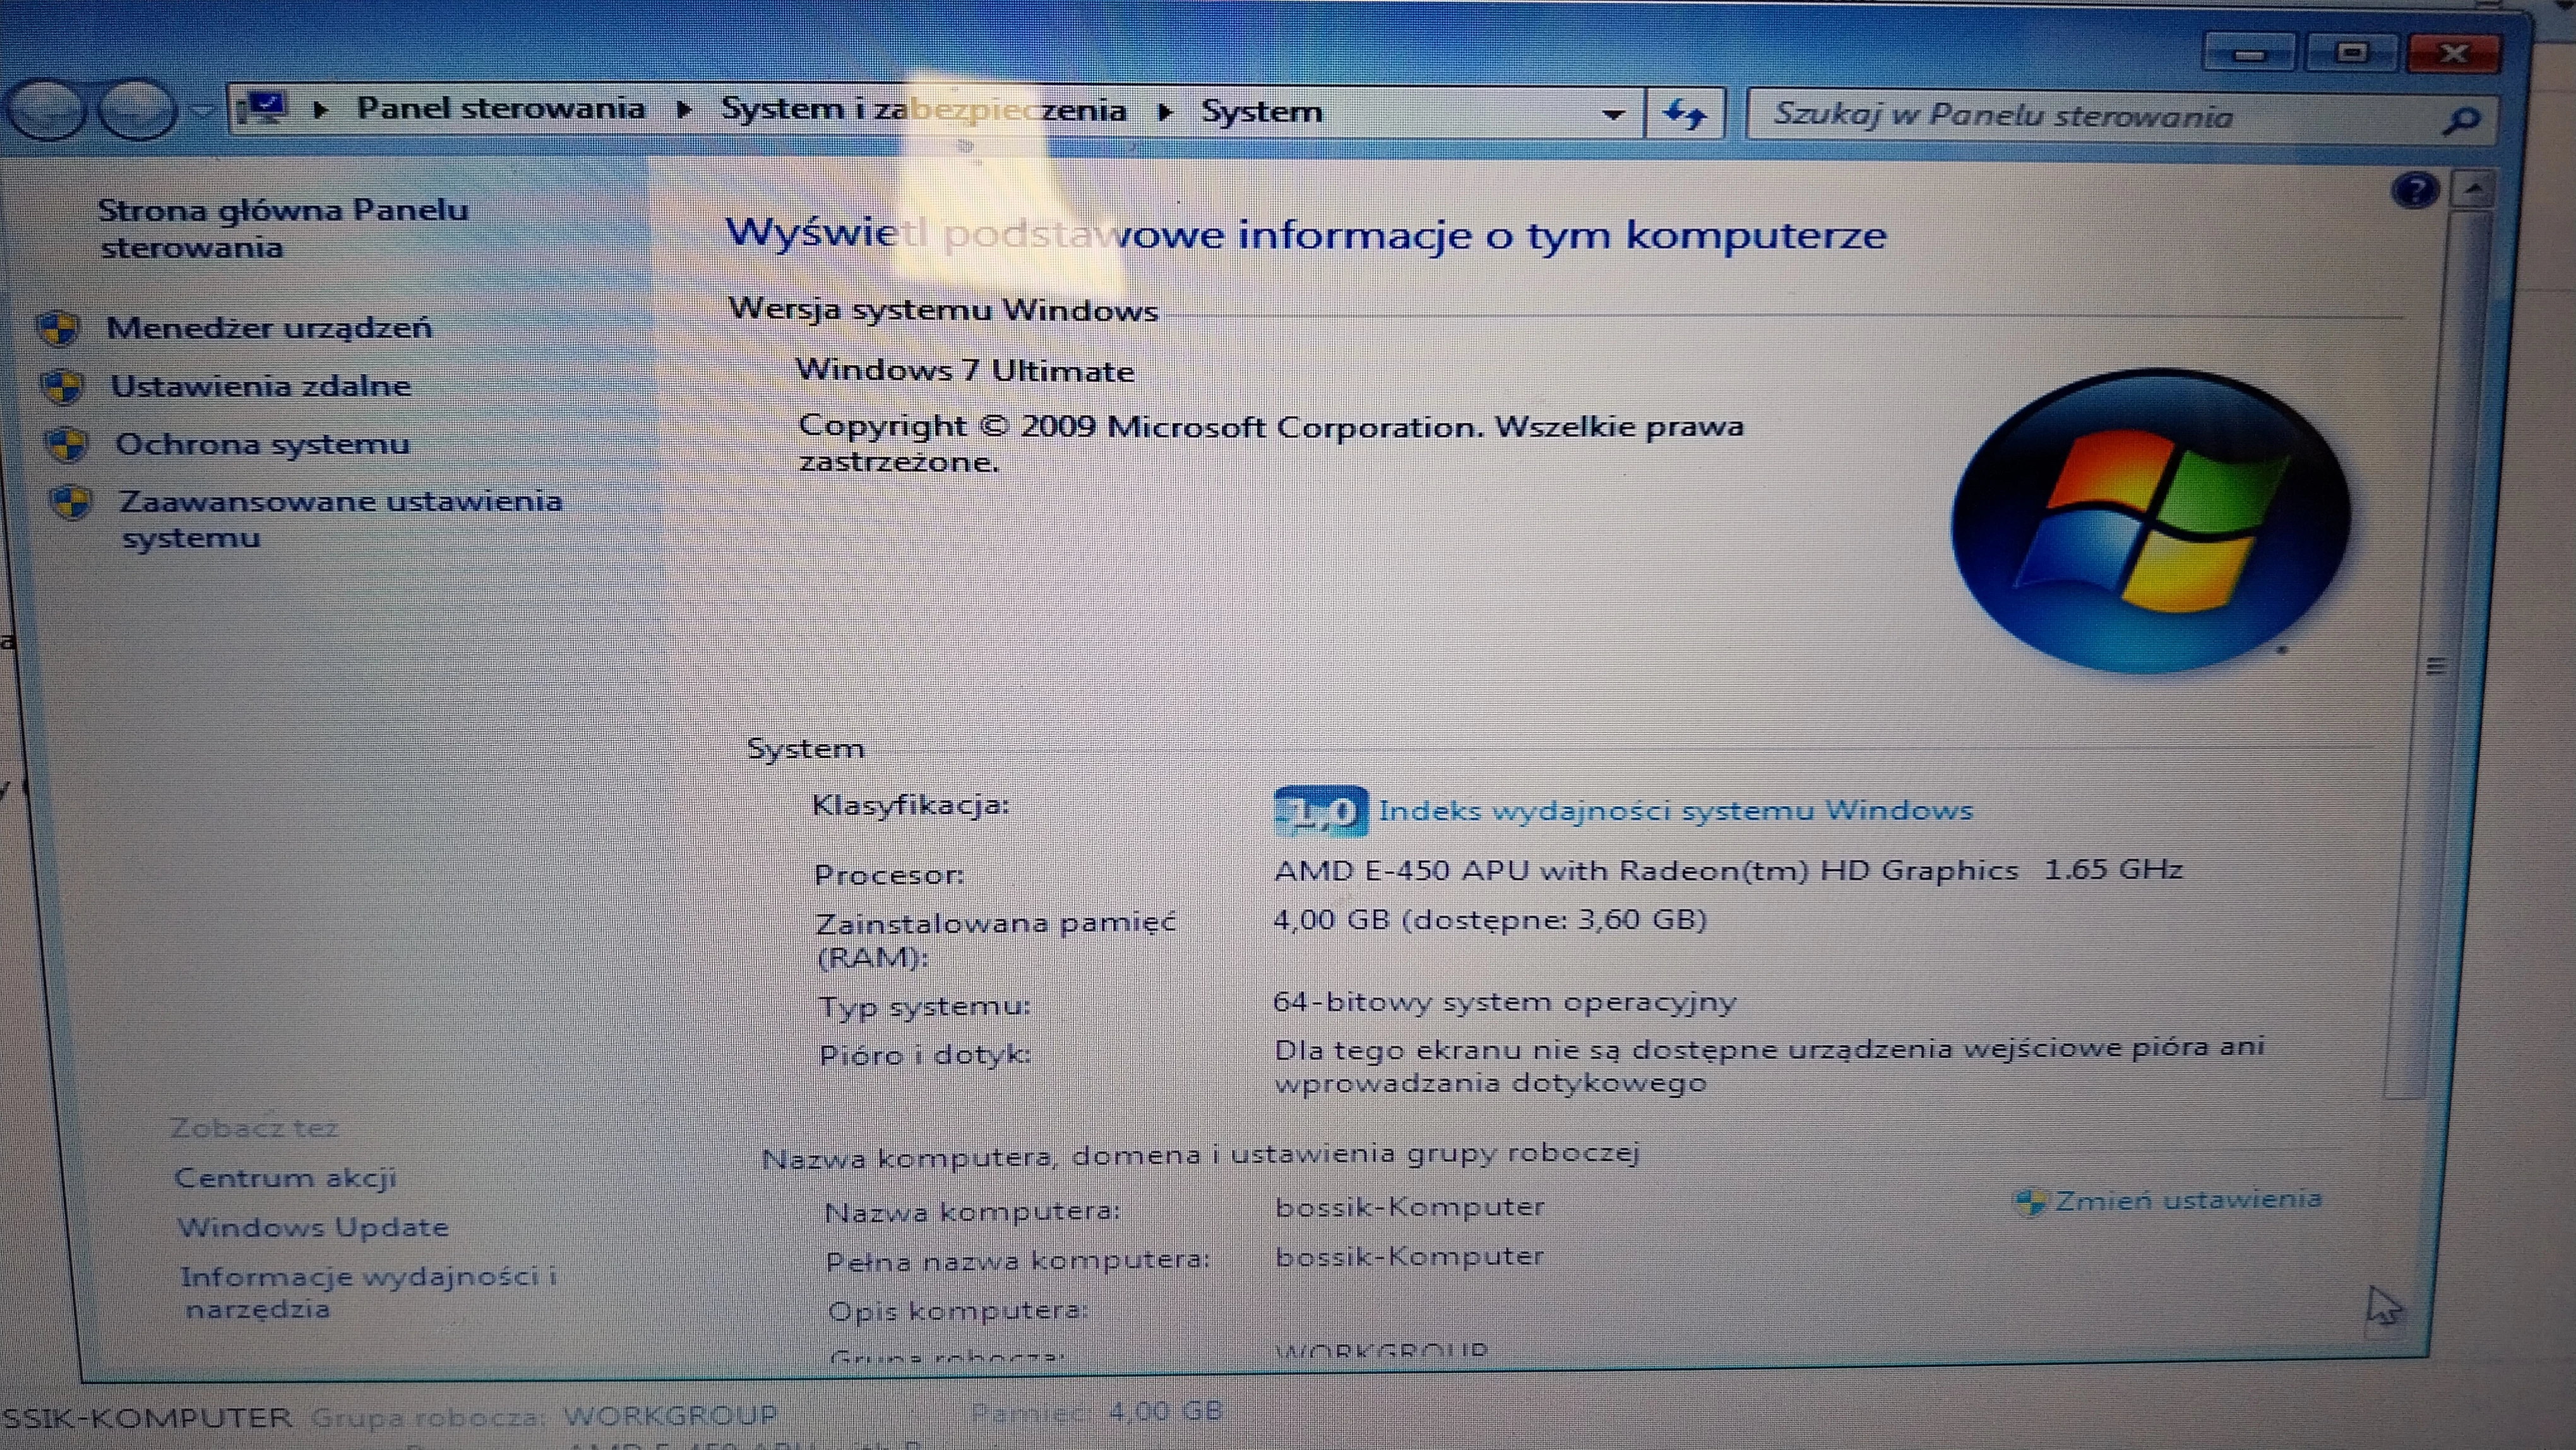
Task: Click shield icon beside Menedżer urządzeń
Action: coord(58,327)
